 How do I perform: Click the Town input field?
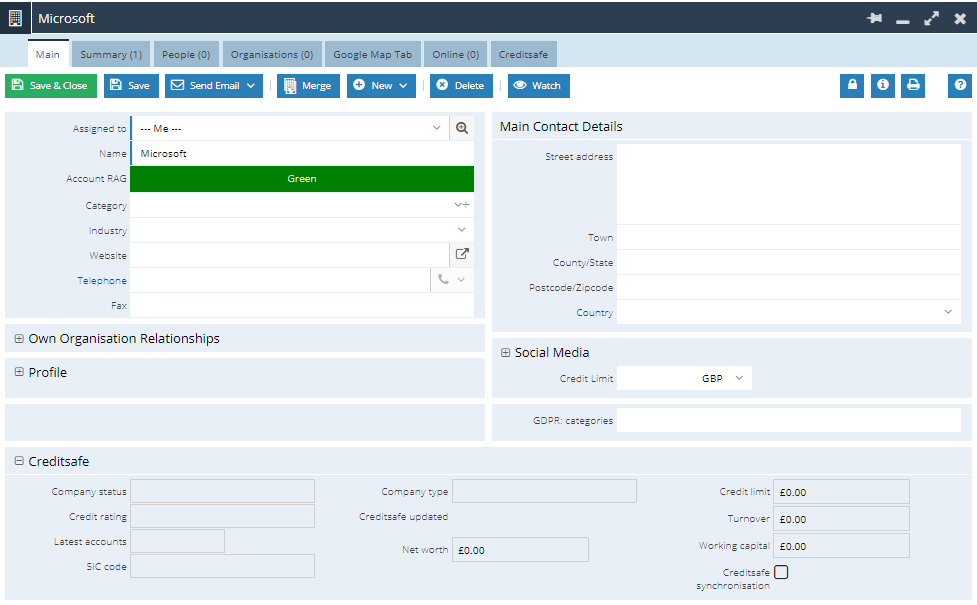click(789, 237)
